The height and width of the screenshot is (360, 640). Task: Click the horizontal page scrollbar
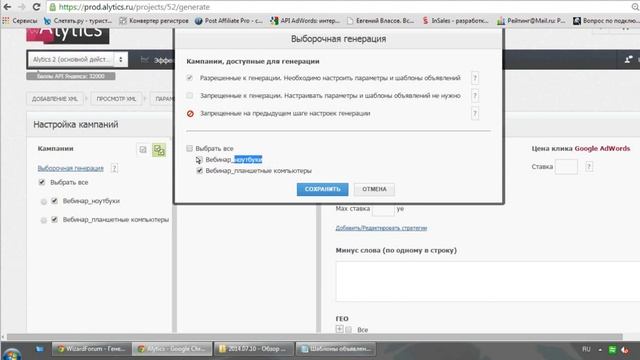(314, 337)
